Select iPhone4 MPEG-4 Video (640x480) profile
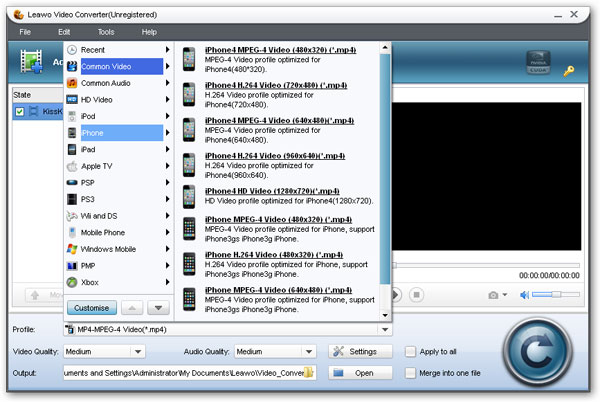The image size is (600, 402). [279, 120]
